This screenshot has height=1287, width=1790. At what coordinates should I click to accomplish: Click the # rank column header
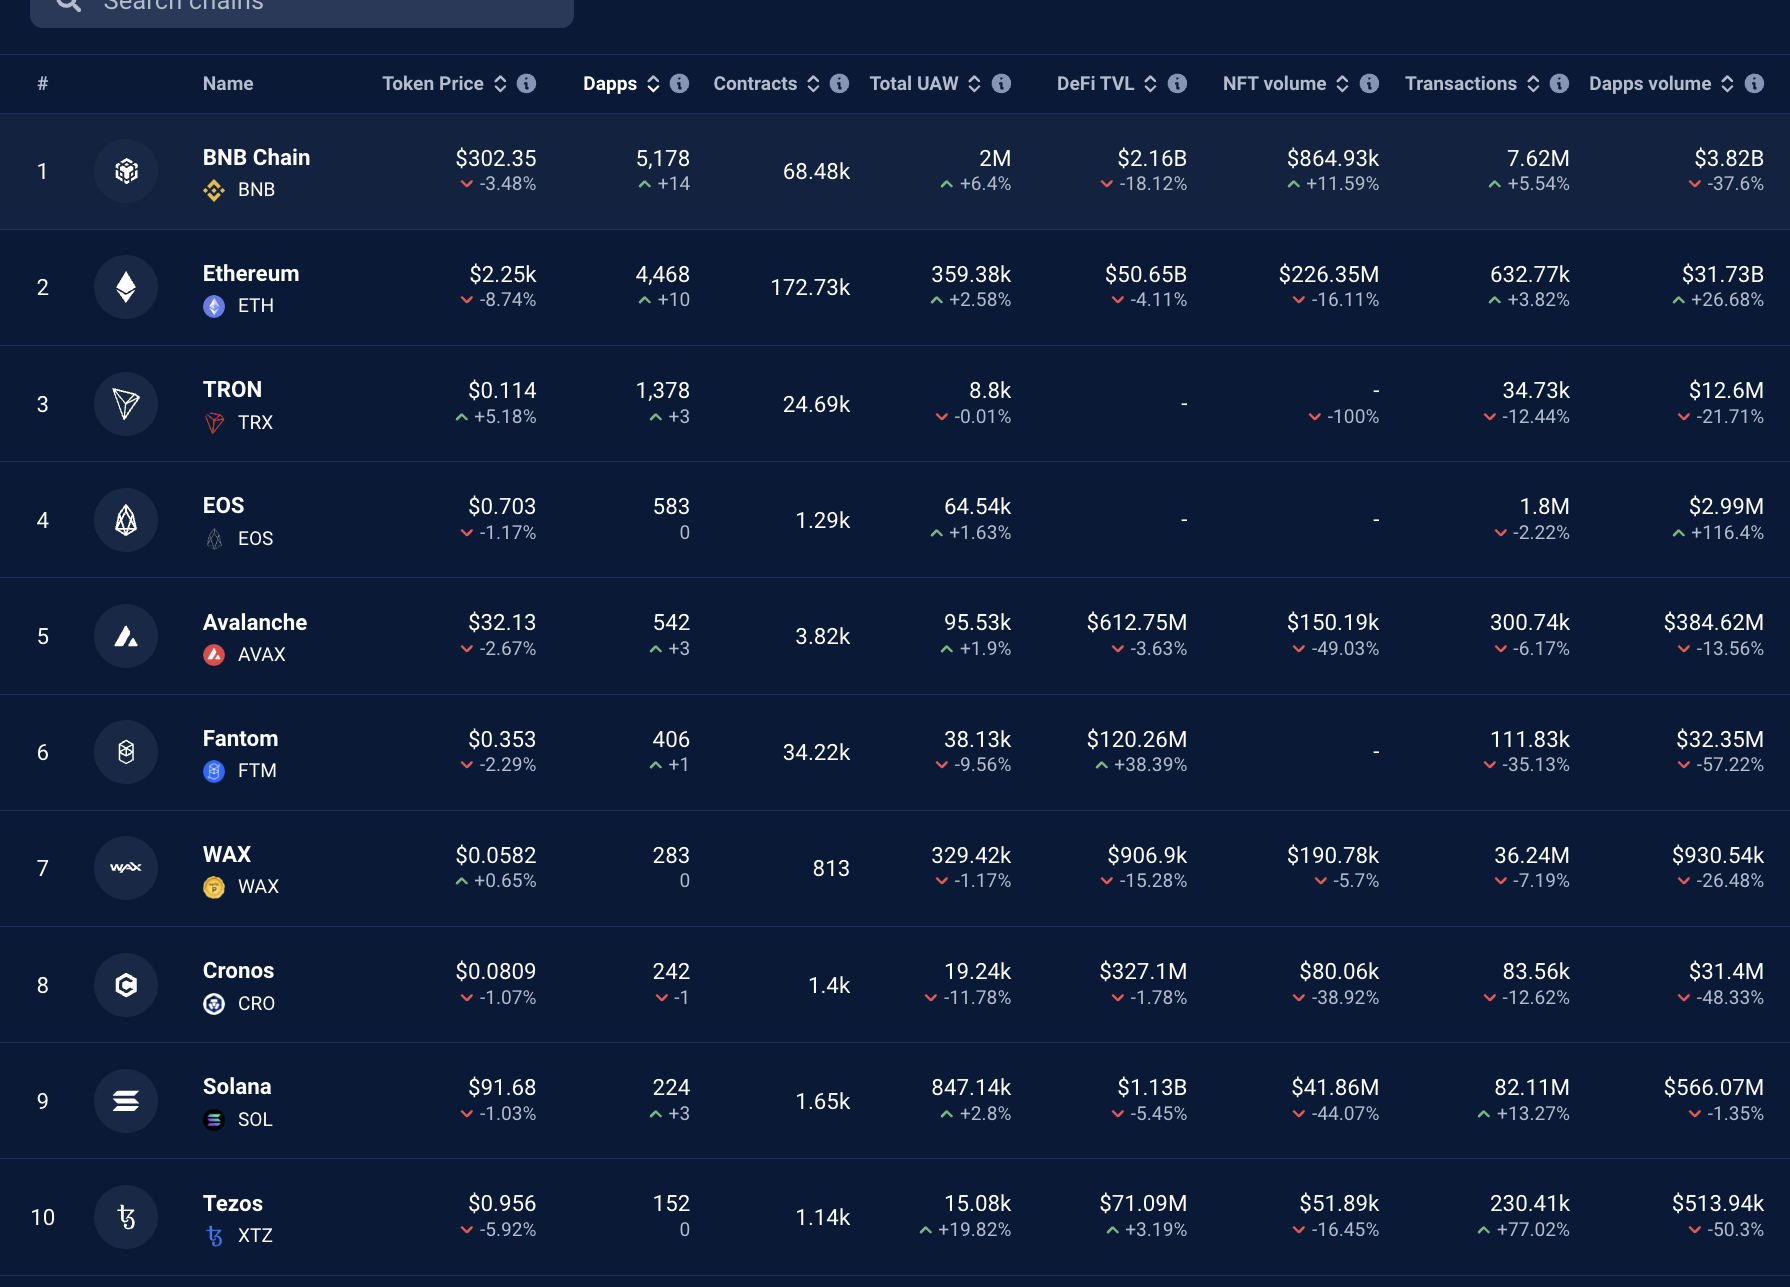42,84
